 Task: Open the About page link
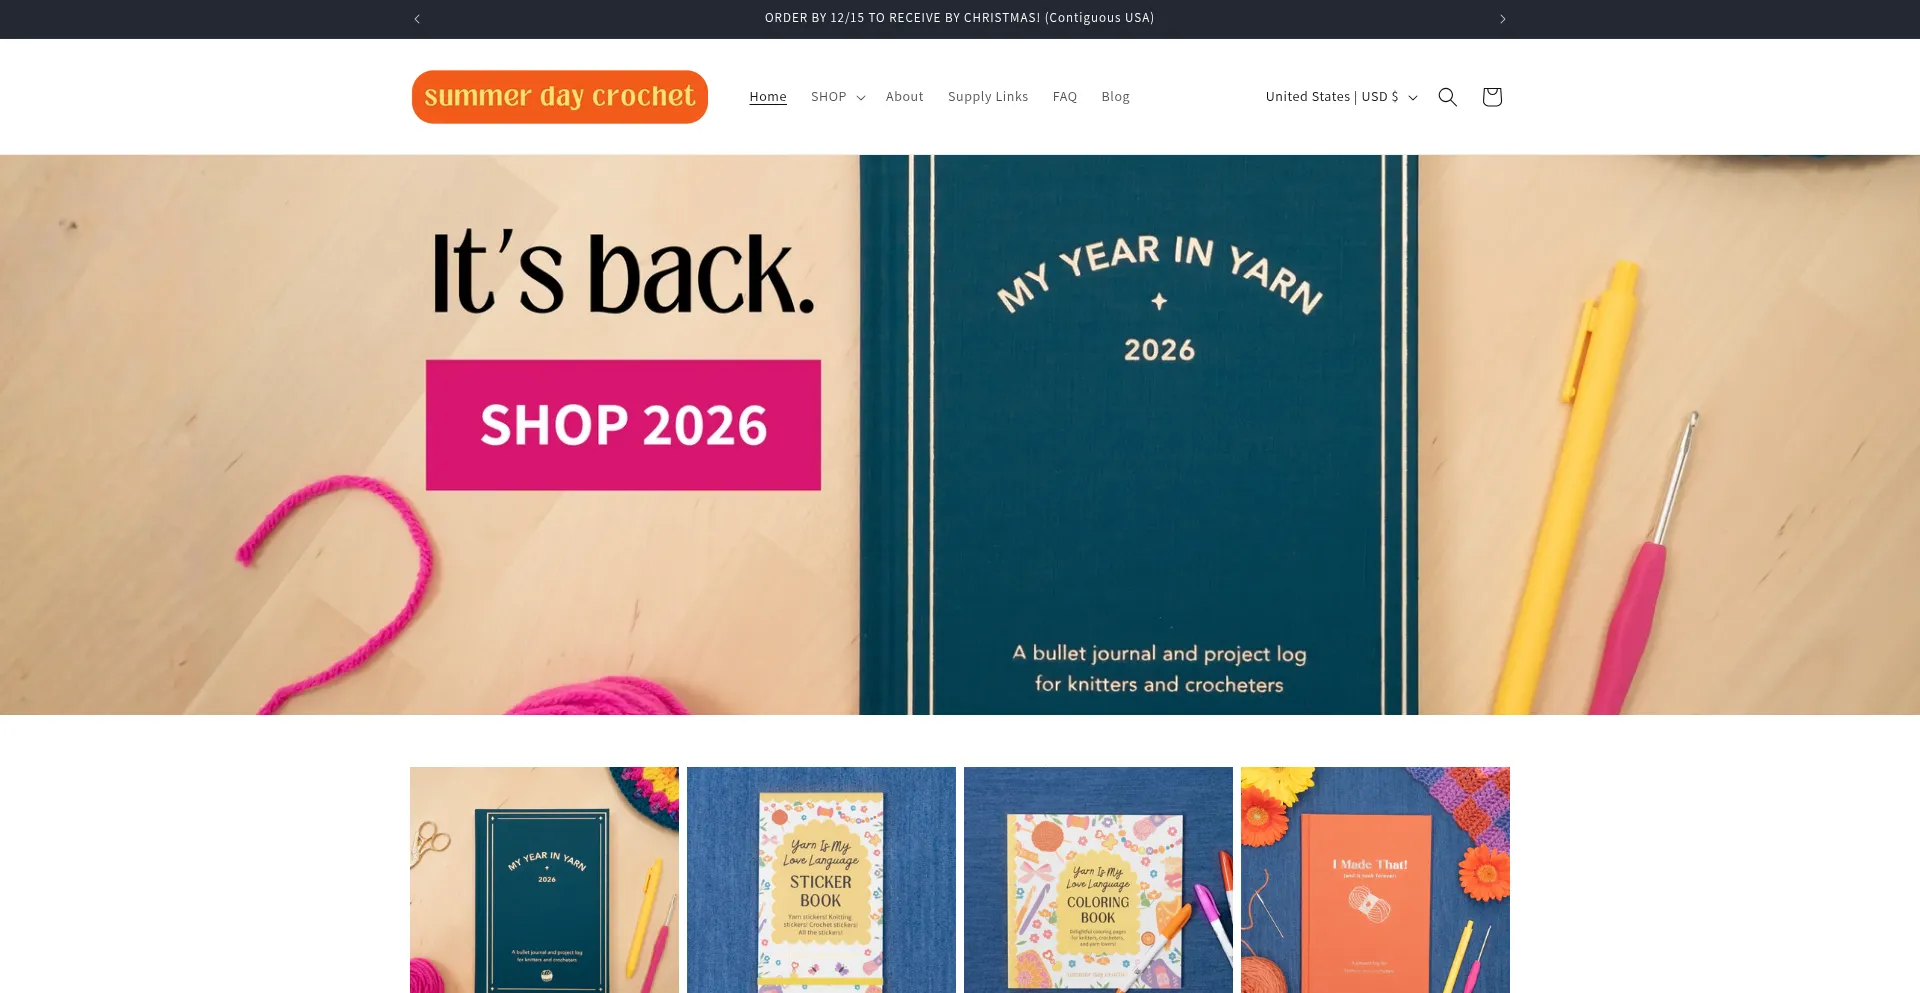tap(904, 97)
